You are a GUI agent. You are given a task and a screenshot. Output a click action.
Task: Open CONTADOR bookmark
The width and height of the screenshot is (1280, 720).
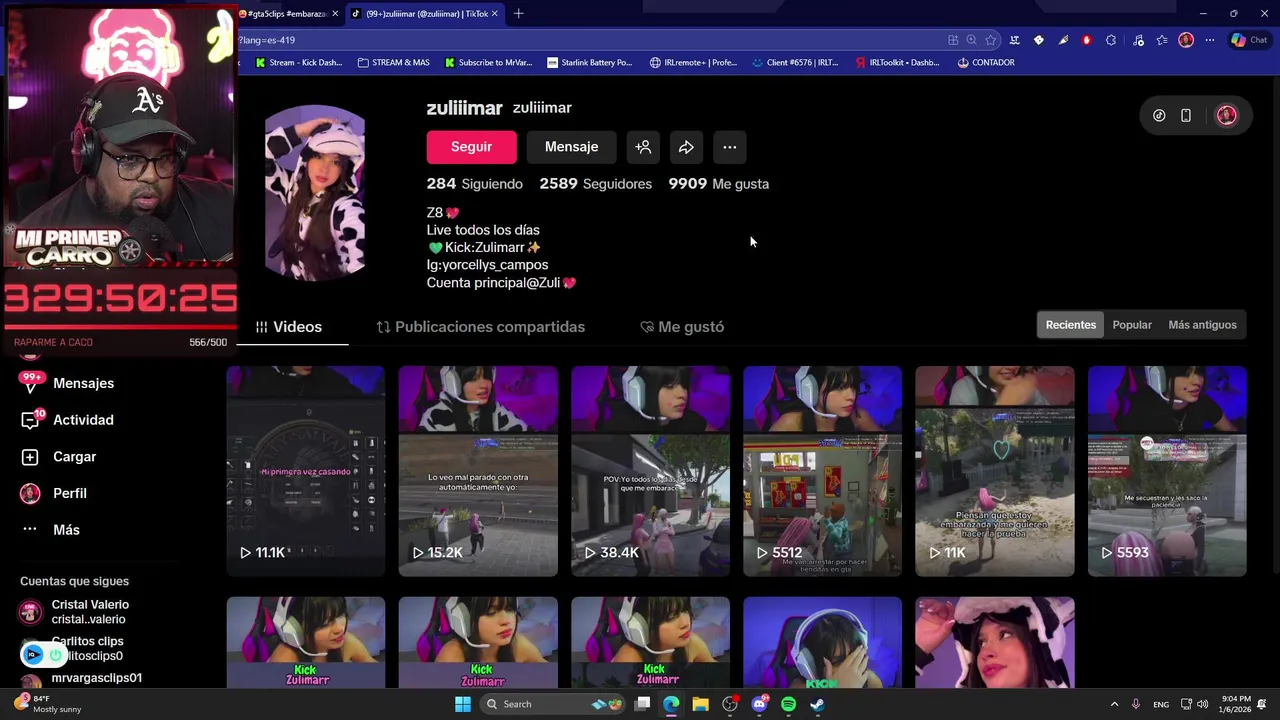point(986,62)
